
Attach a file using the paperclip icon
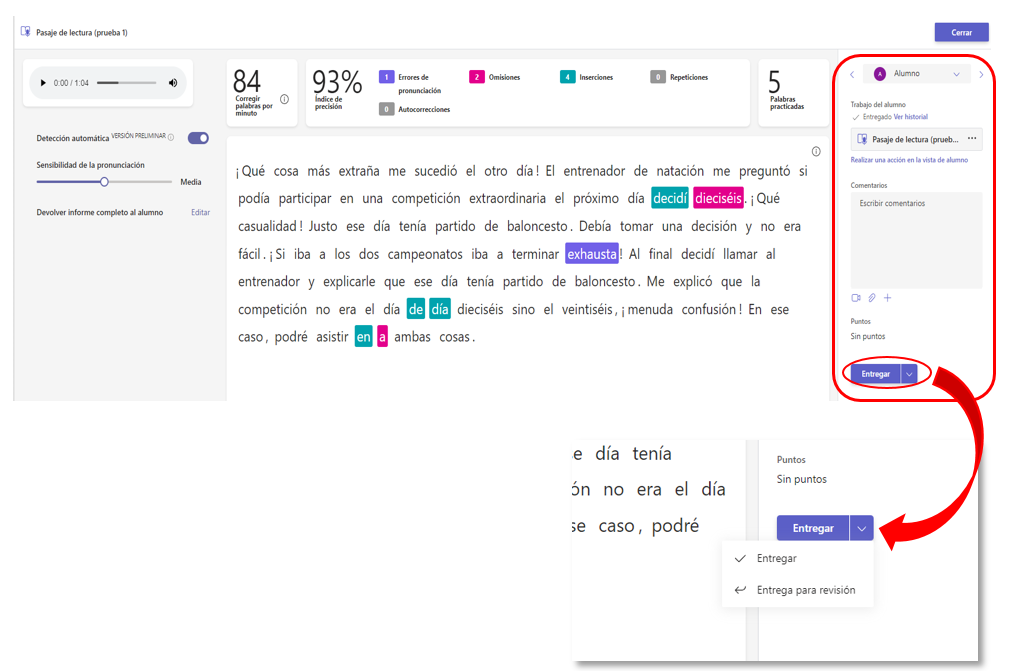(x=871, y=297)
